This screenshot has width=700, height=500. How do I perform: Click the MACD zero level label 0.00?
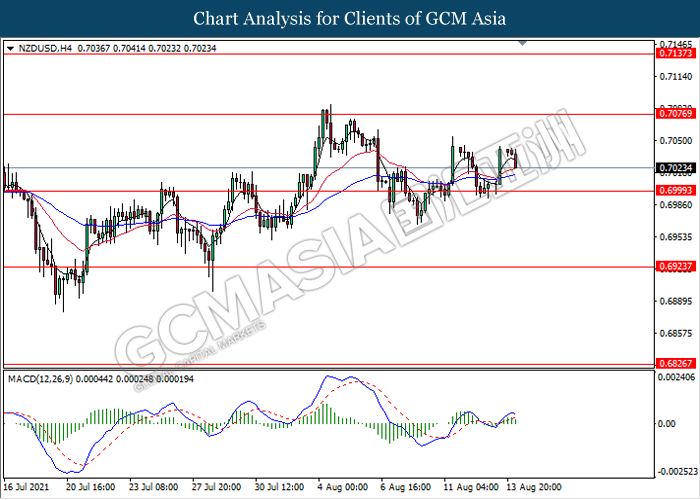pyautogui.click(x=667, y=423)
